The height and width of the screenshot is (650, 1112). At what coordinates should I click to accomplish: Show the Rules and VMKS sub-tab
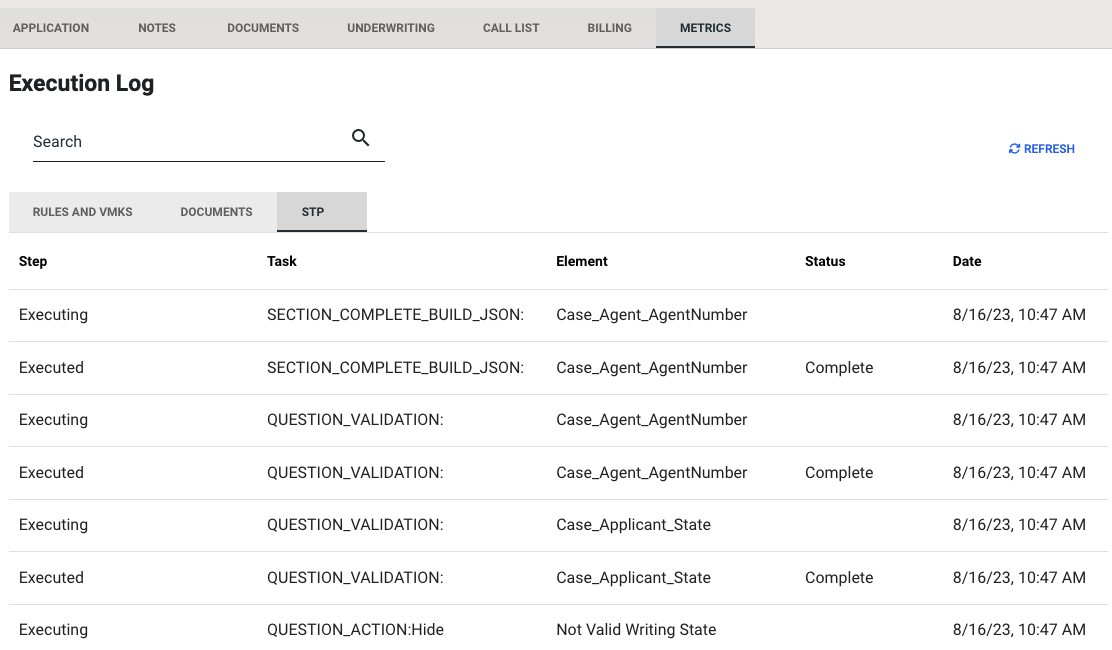(x=83, y=212)
